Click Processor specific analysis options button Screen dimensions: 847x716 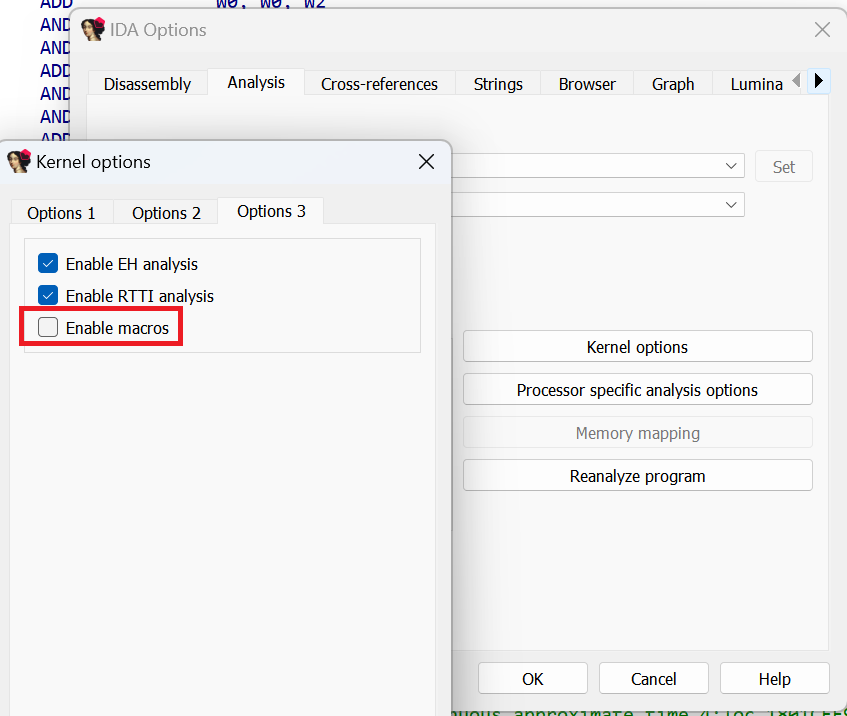point(637,390)
